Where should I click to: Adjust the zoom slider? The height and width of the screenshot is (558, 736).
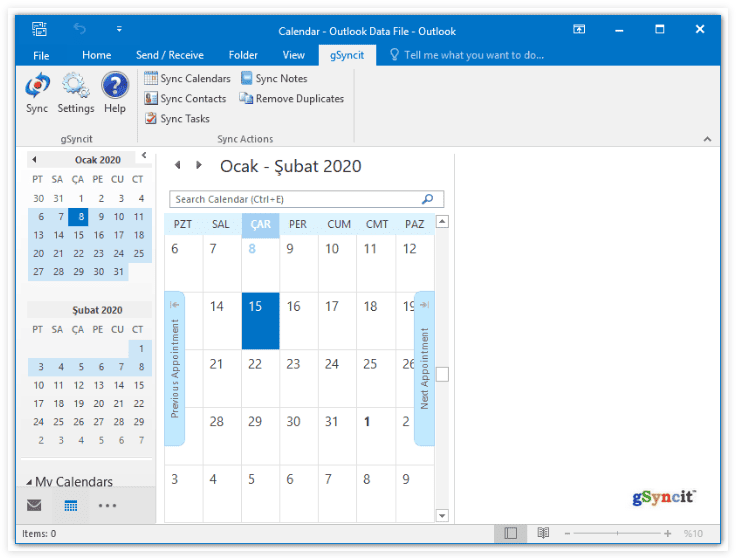(x=617, y=534)
